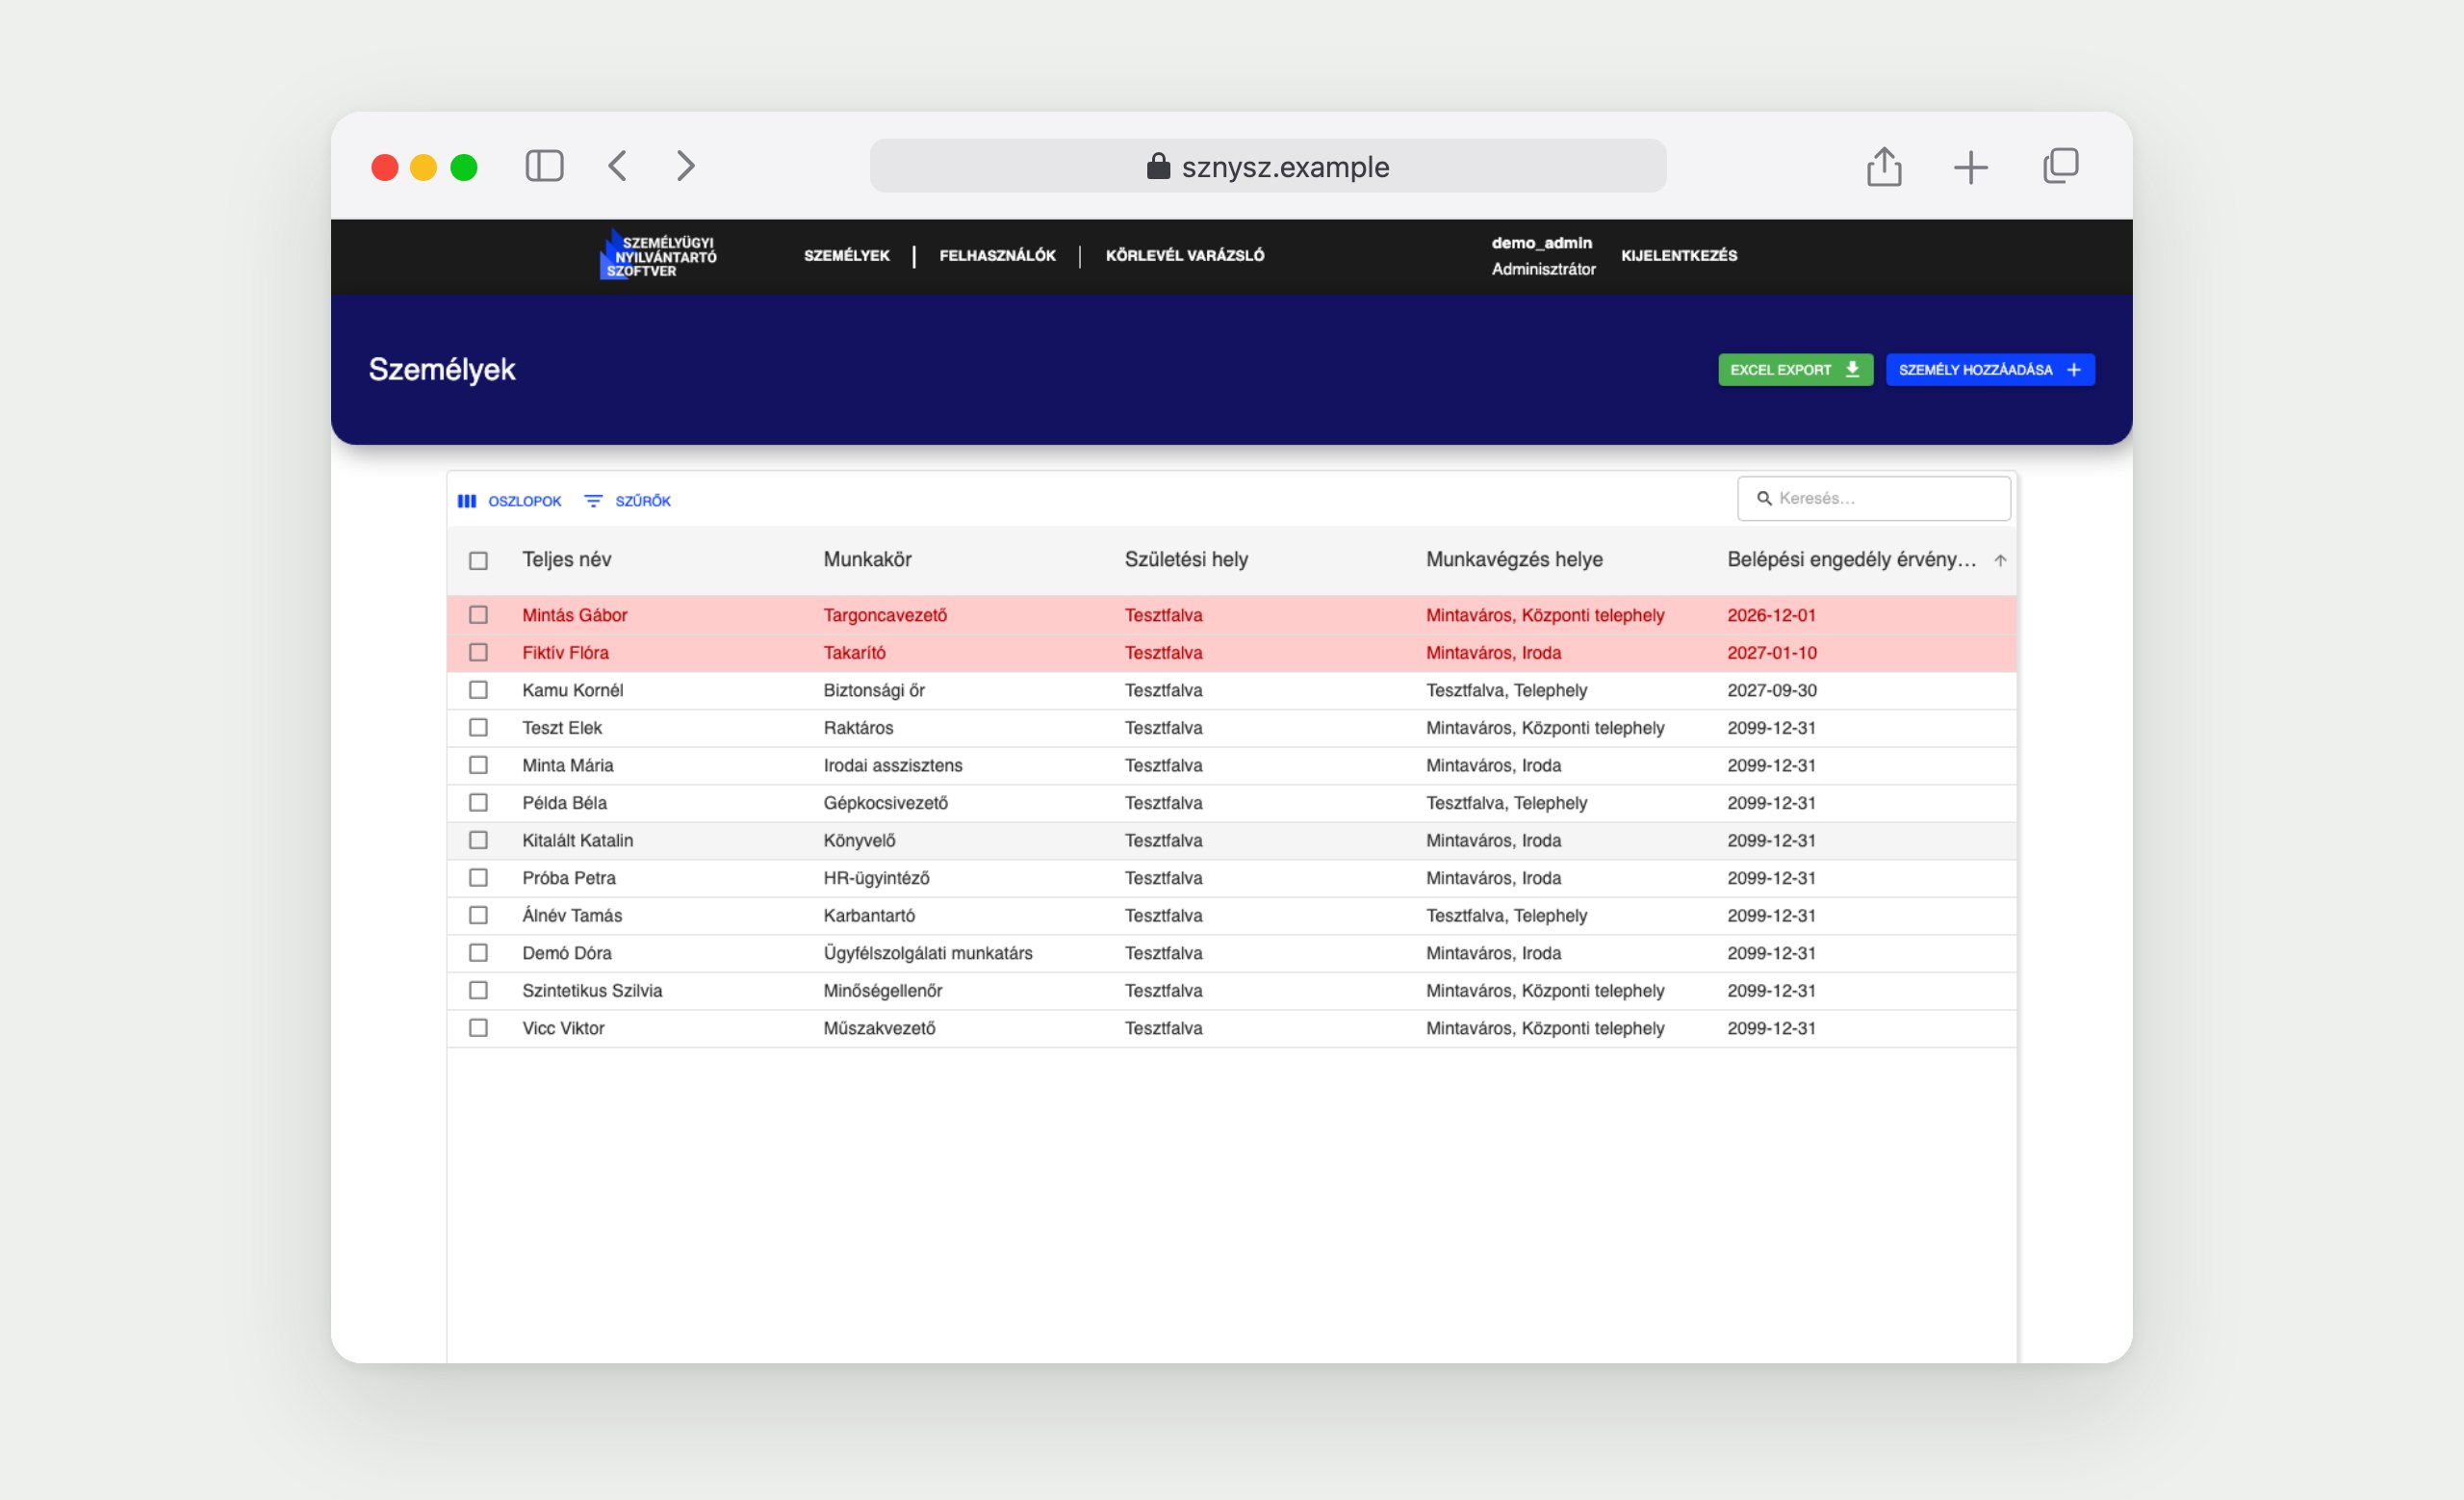Click the Személyügyi Nyilvántartó Szoftver logo

(x=658, y=255)
